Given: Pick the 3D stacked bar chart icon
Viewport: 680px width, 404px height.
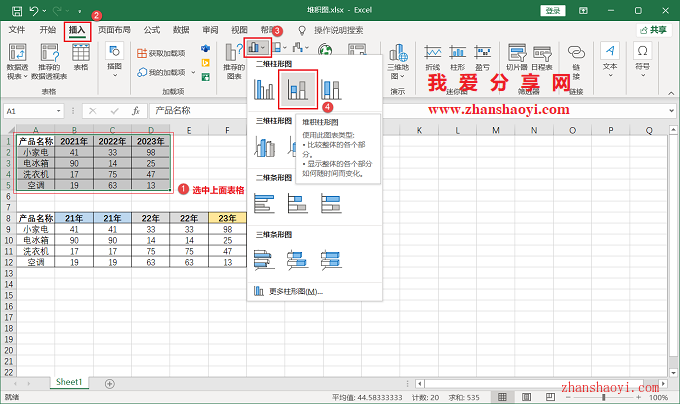Looking at the screenshot, I should tap(298, 260).
